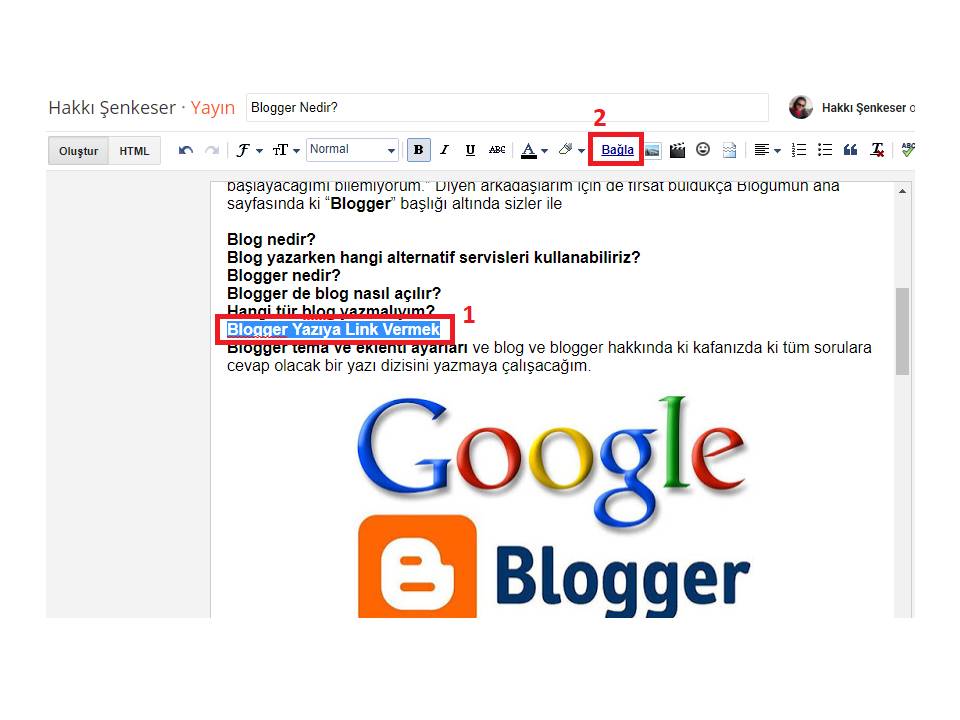Open the emoji smiley picker
This screenshot has height=720, width=960.
703,149
